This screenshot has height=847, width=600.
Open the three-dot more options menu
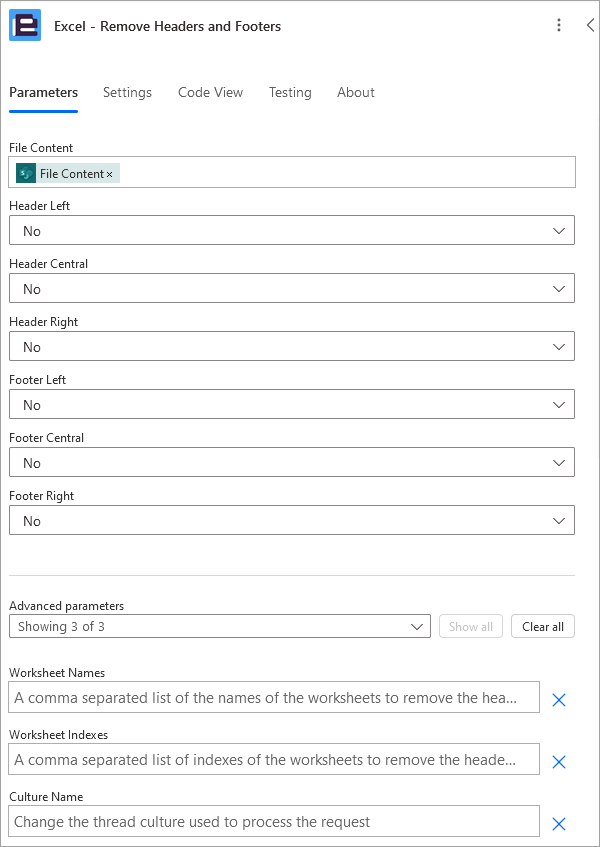point(559,25)
